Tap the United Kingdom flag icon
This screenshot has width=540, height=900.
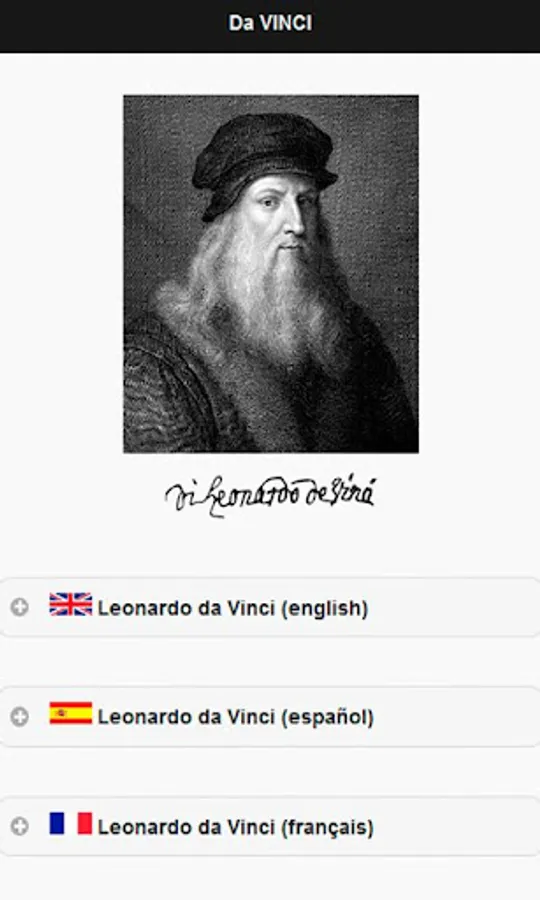point(71,604)
